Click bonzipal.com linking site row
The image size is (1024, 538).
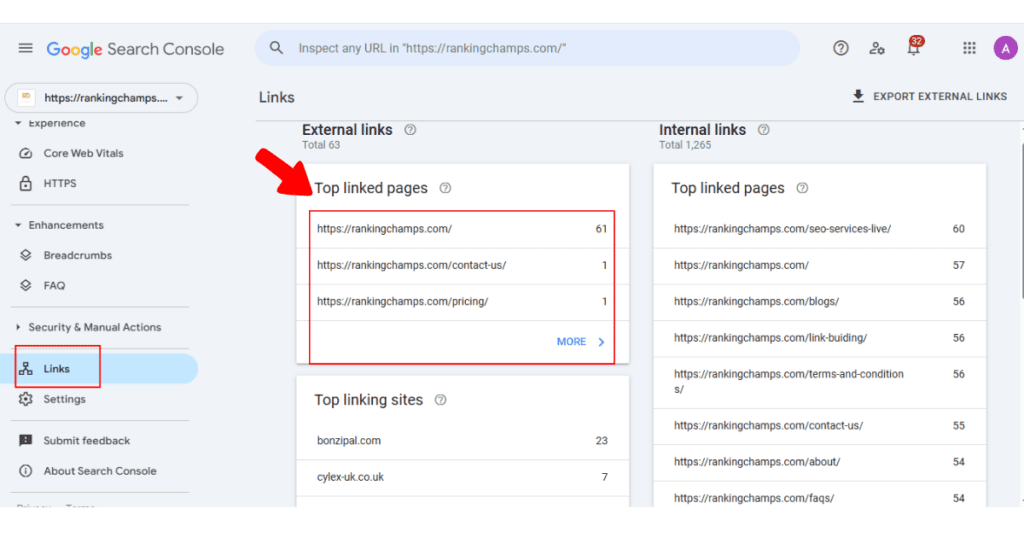(x=462, y=441)
